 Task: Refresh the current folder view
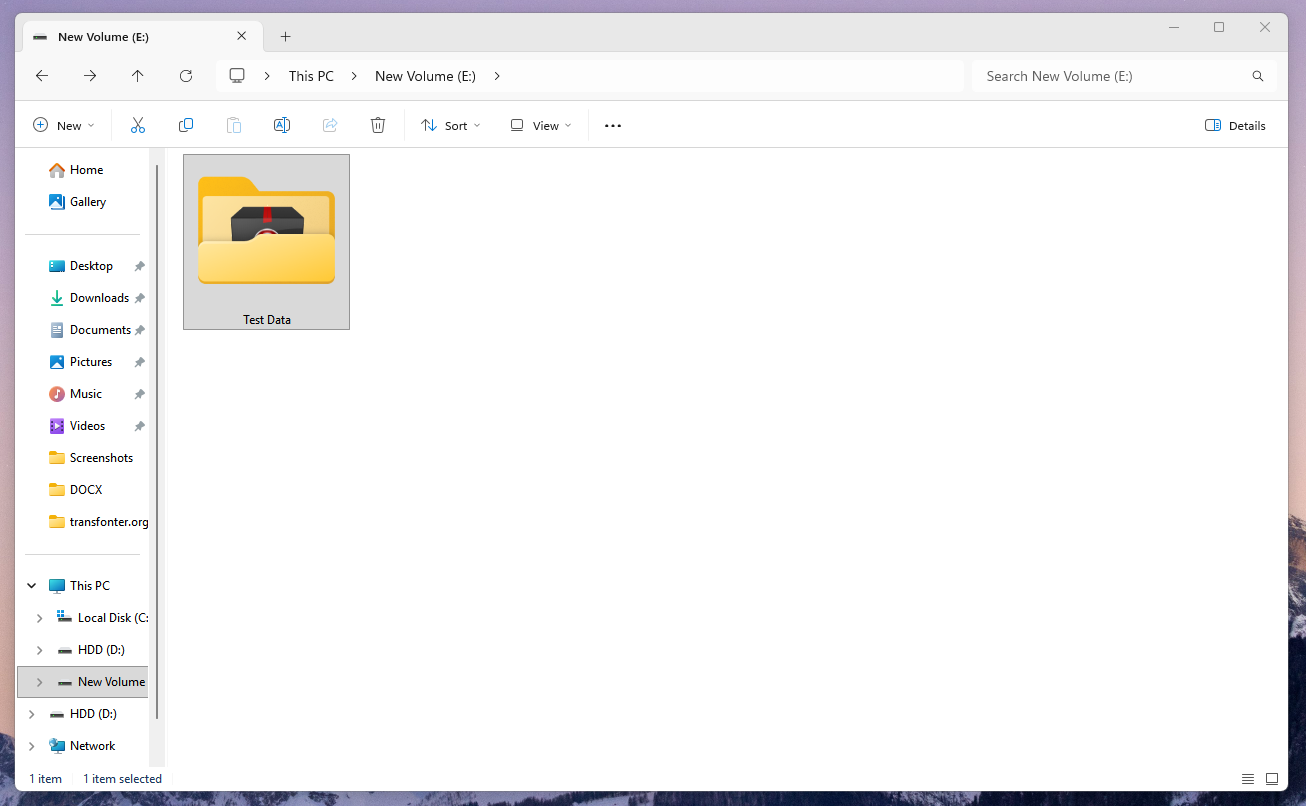[x=186, y=75]
